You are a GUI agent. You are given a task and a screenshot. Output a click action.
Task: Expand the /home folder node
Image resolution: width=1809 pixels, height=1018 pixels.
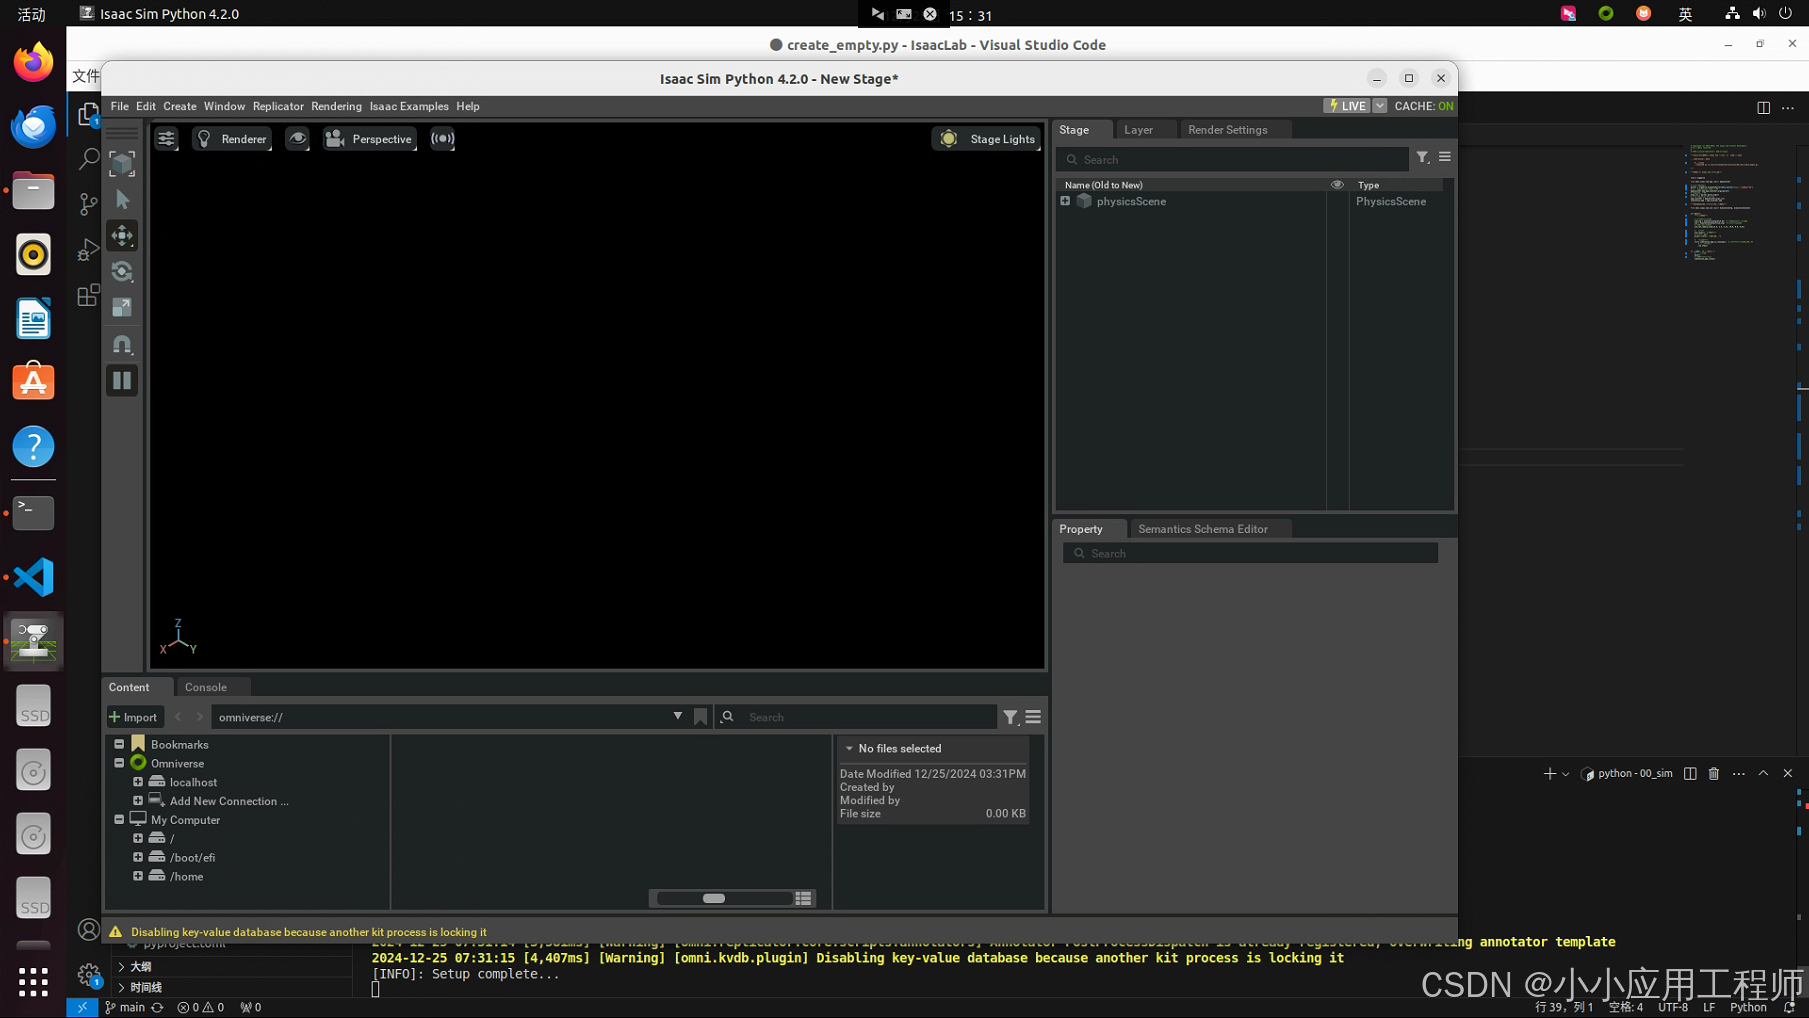138,876
